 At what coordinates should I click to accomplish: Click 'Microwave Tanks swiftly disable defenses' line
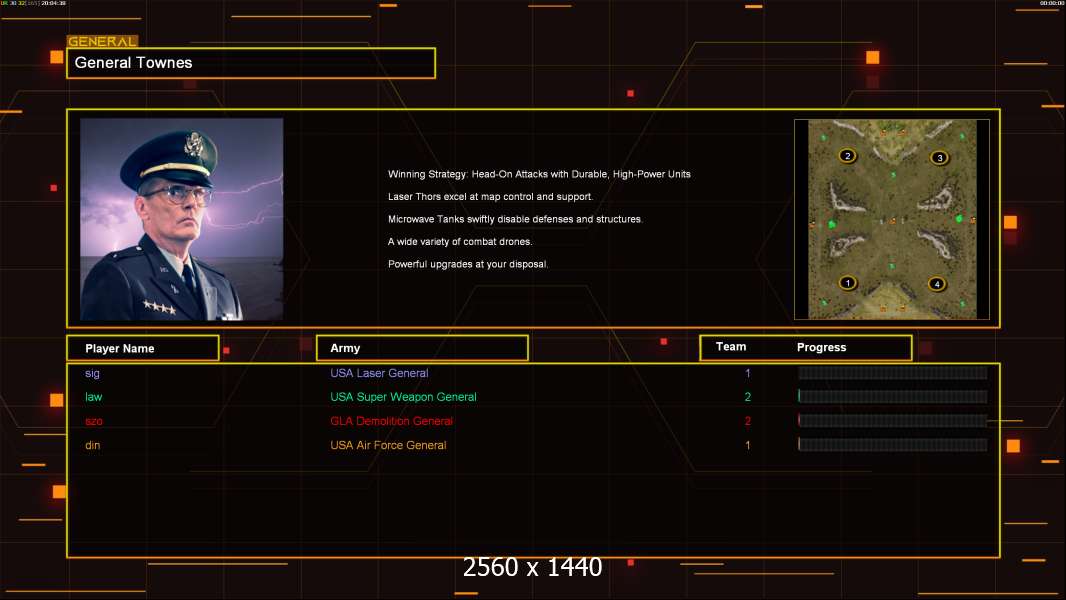pos(515,219)
